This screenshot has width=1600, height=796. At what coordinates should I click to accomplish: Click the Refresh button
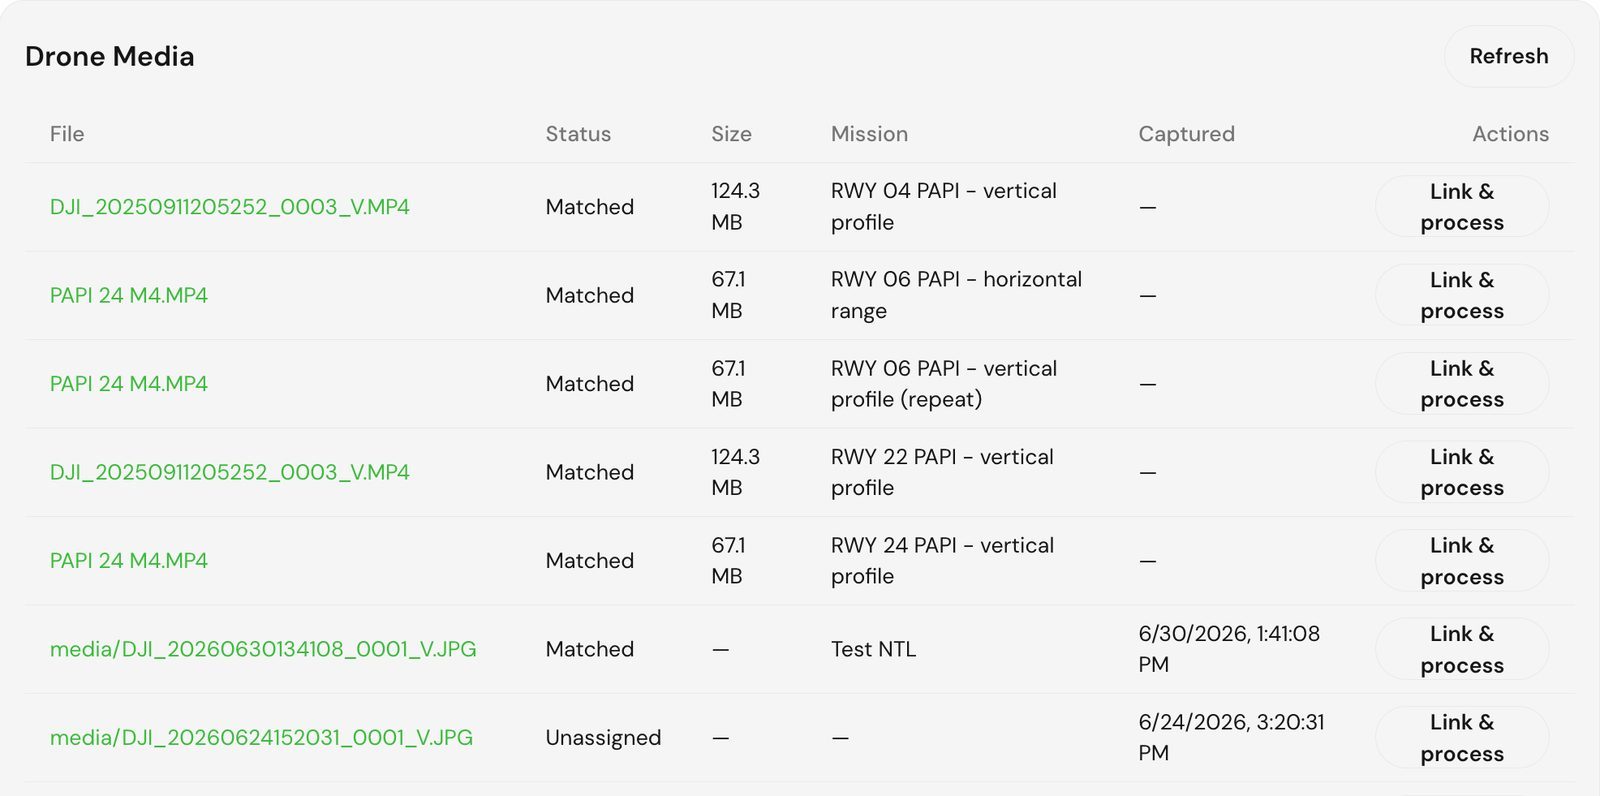[1508, 56]
